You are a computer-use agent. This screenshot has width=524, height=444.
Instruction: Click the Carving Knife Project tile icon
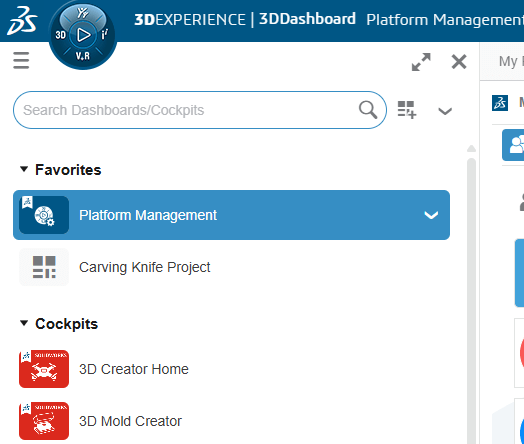point(44,267)
